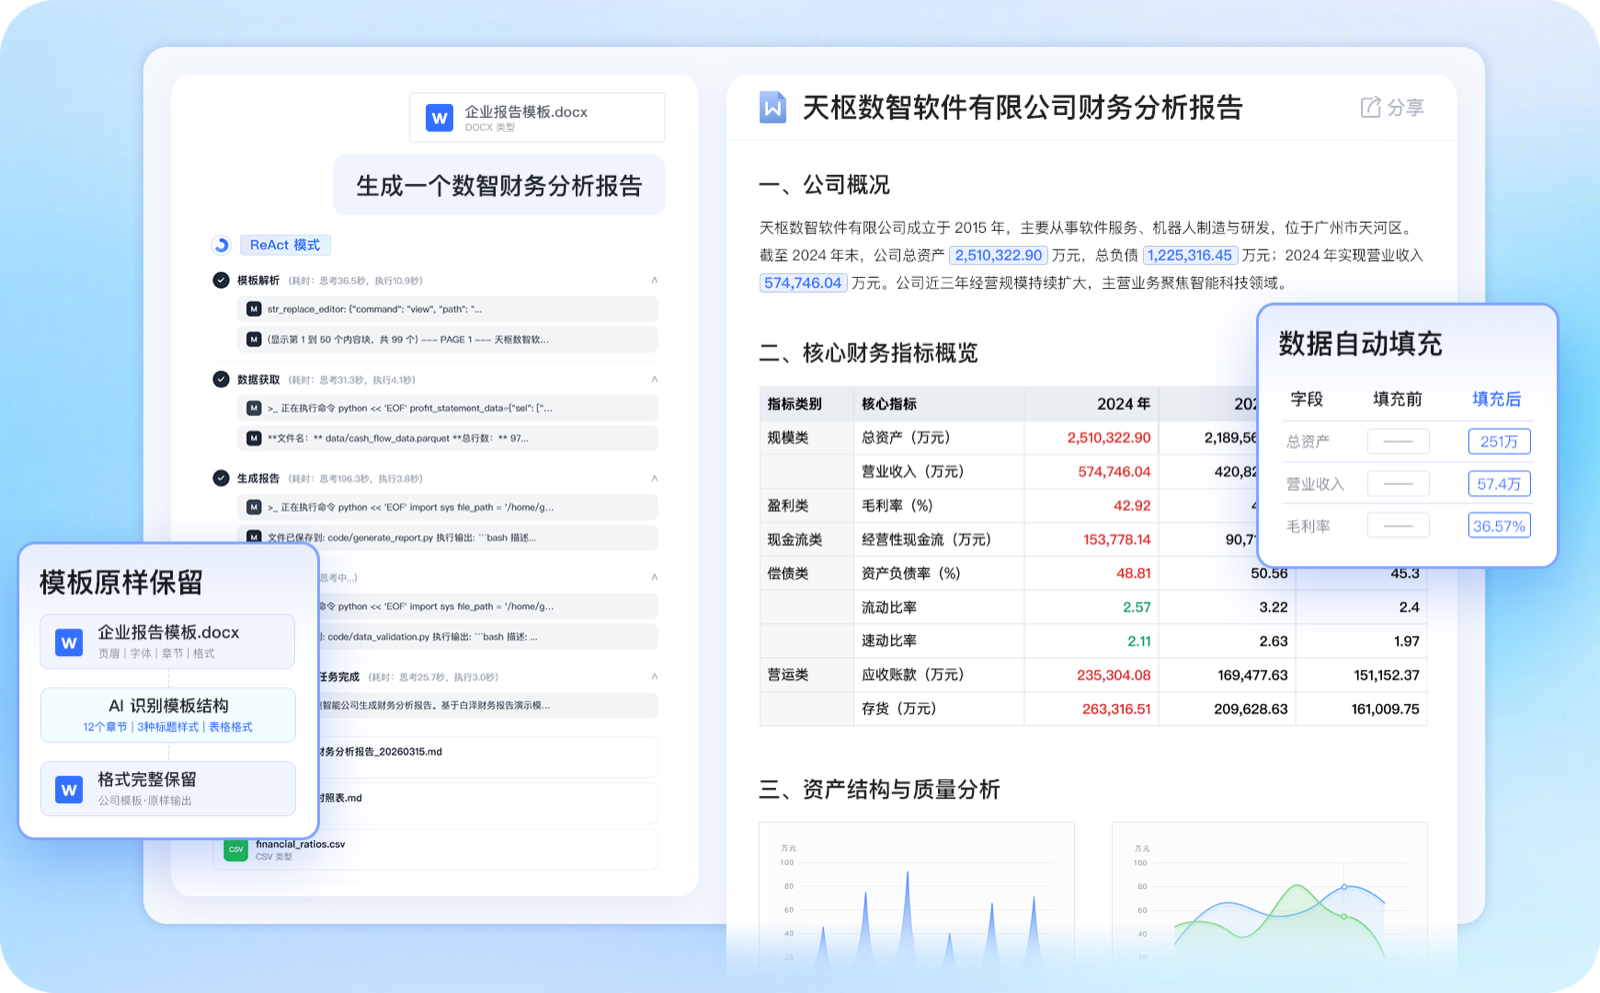Open 财务分析报告_20260315.md file card

[488, 757]
